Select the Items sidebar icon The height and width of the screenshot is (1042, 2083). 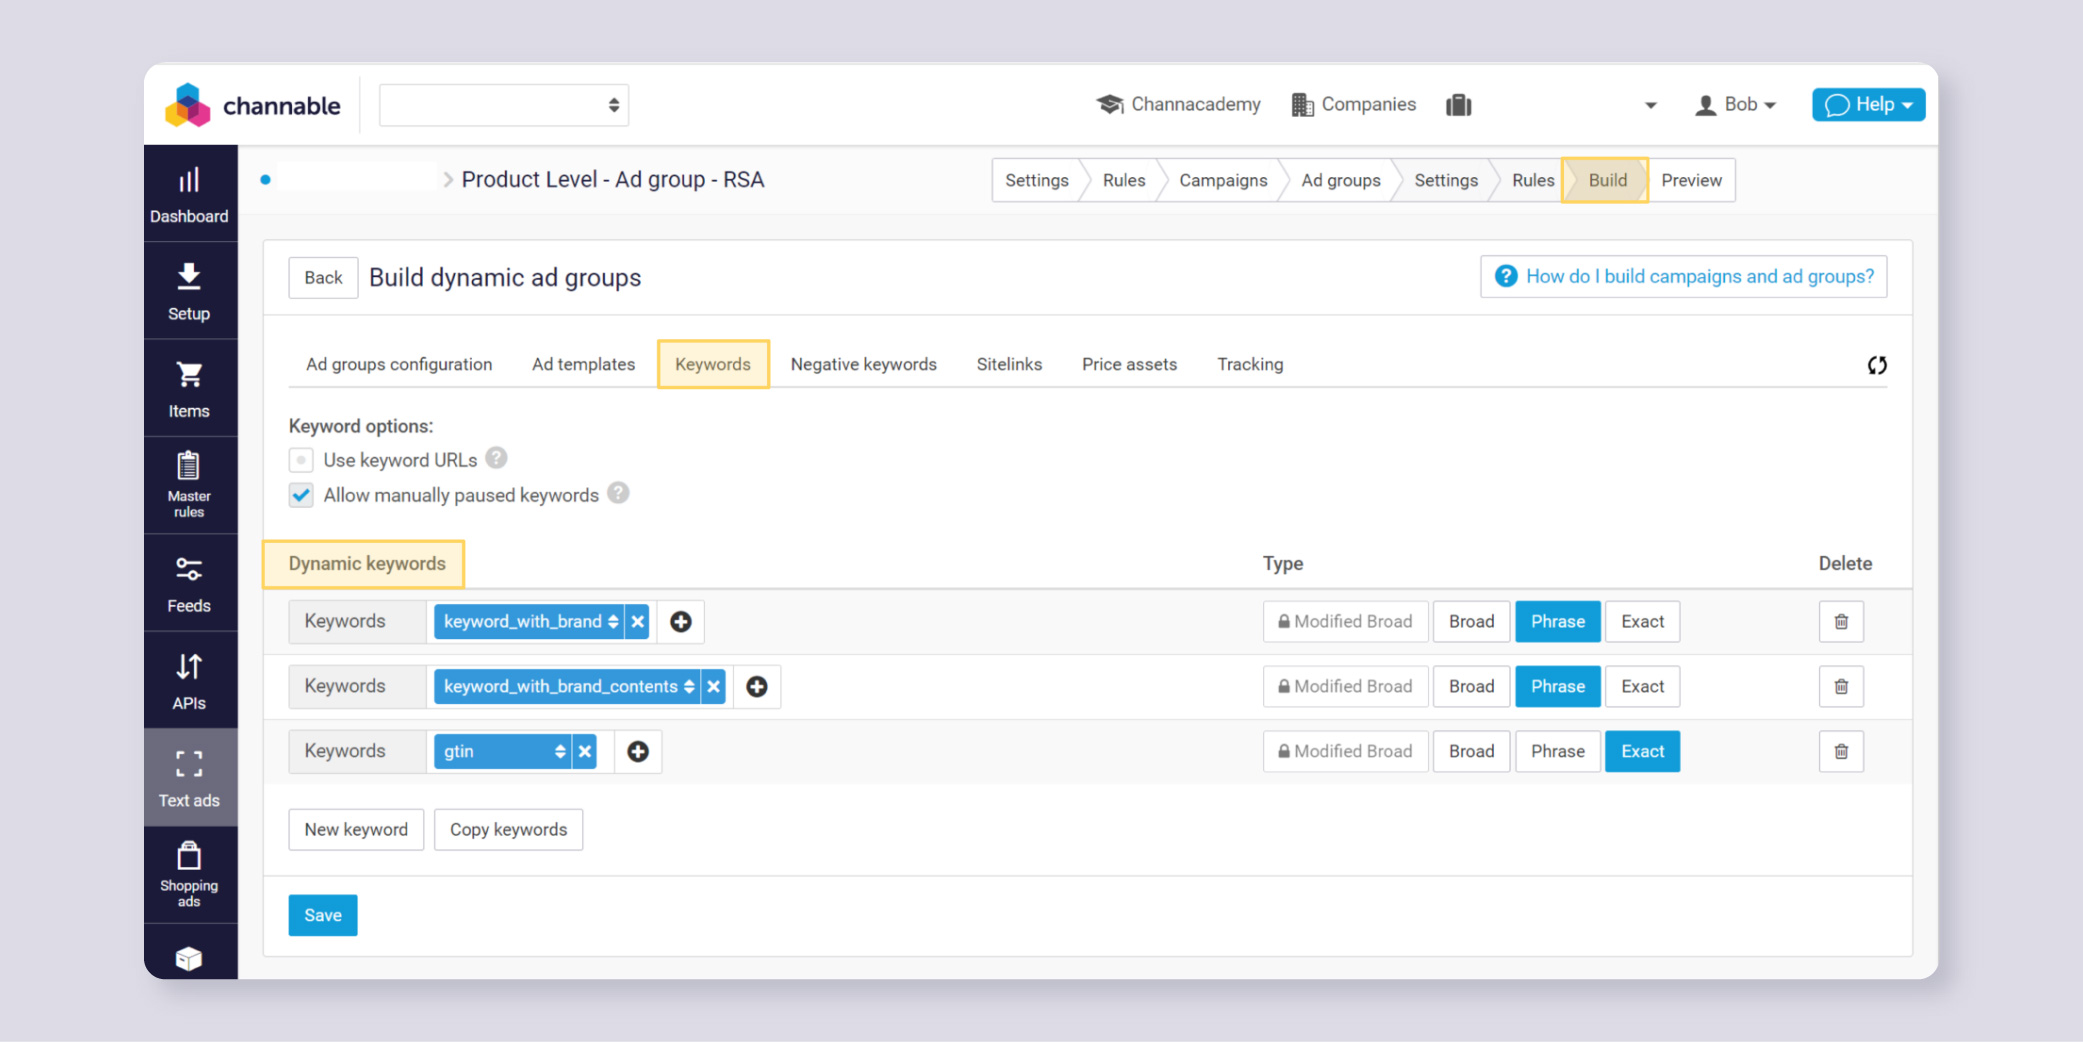coord(189,388)
